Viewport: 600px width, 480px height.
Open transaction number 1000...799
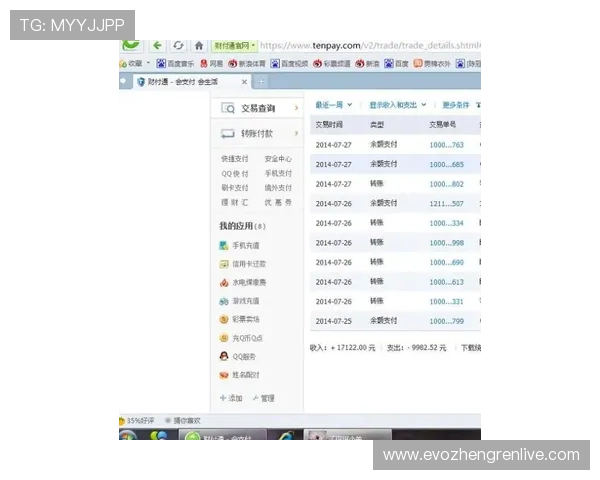pyautogui.click(x=446, y=321)
